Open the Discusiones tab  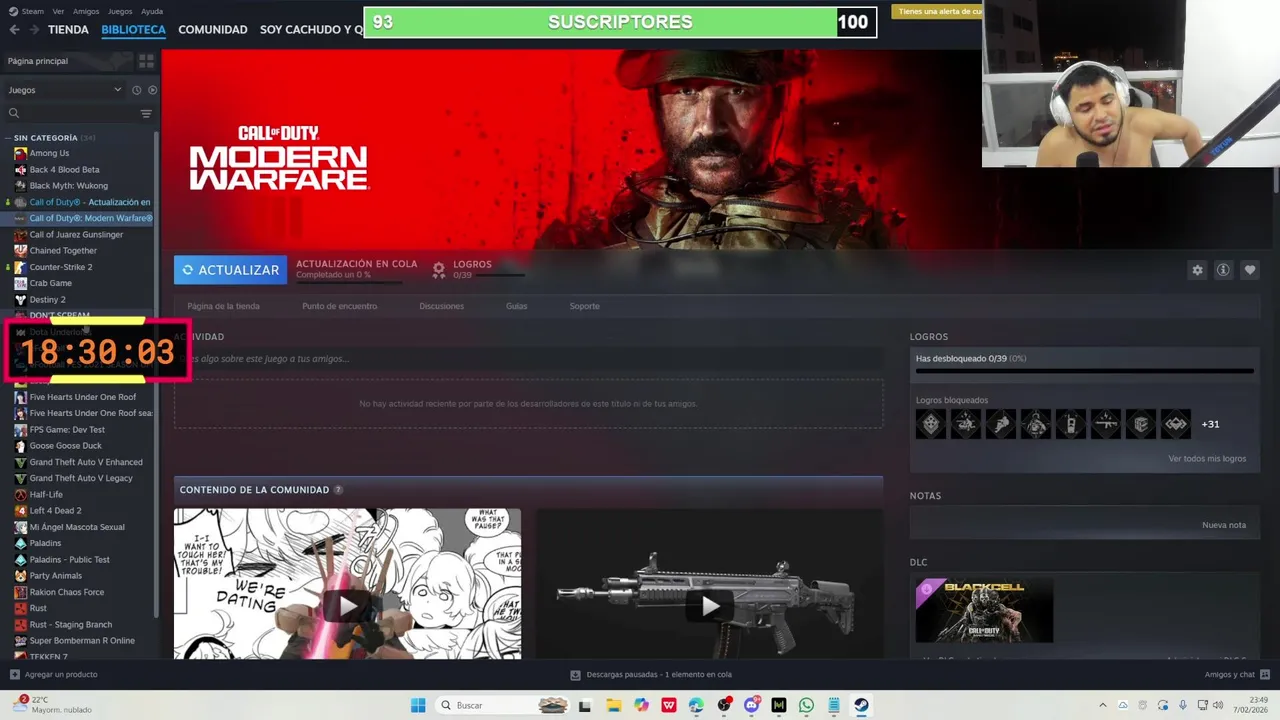(441, 306)
